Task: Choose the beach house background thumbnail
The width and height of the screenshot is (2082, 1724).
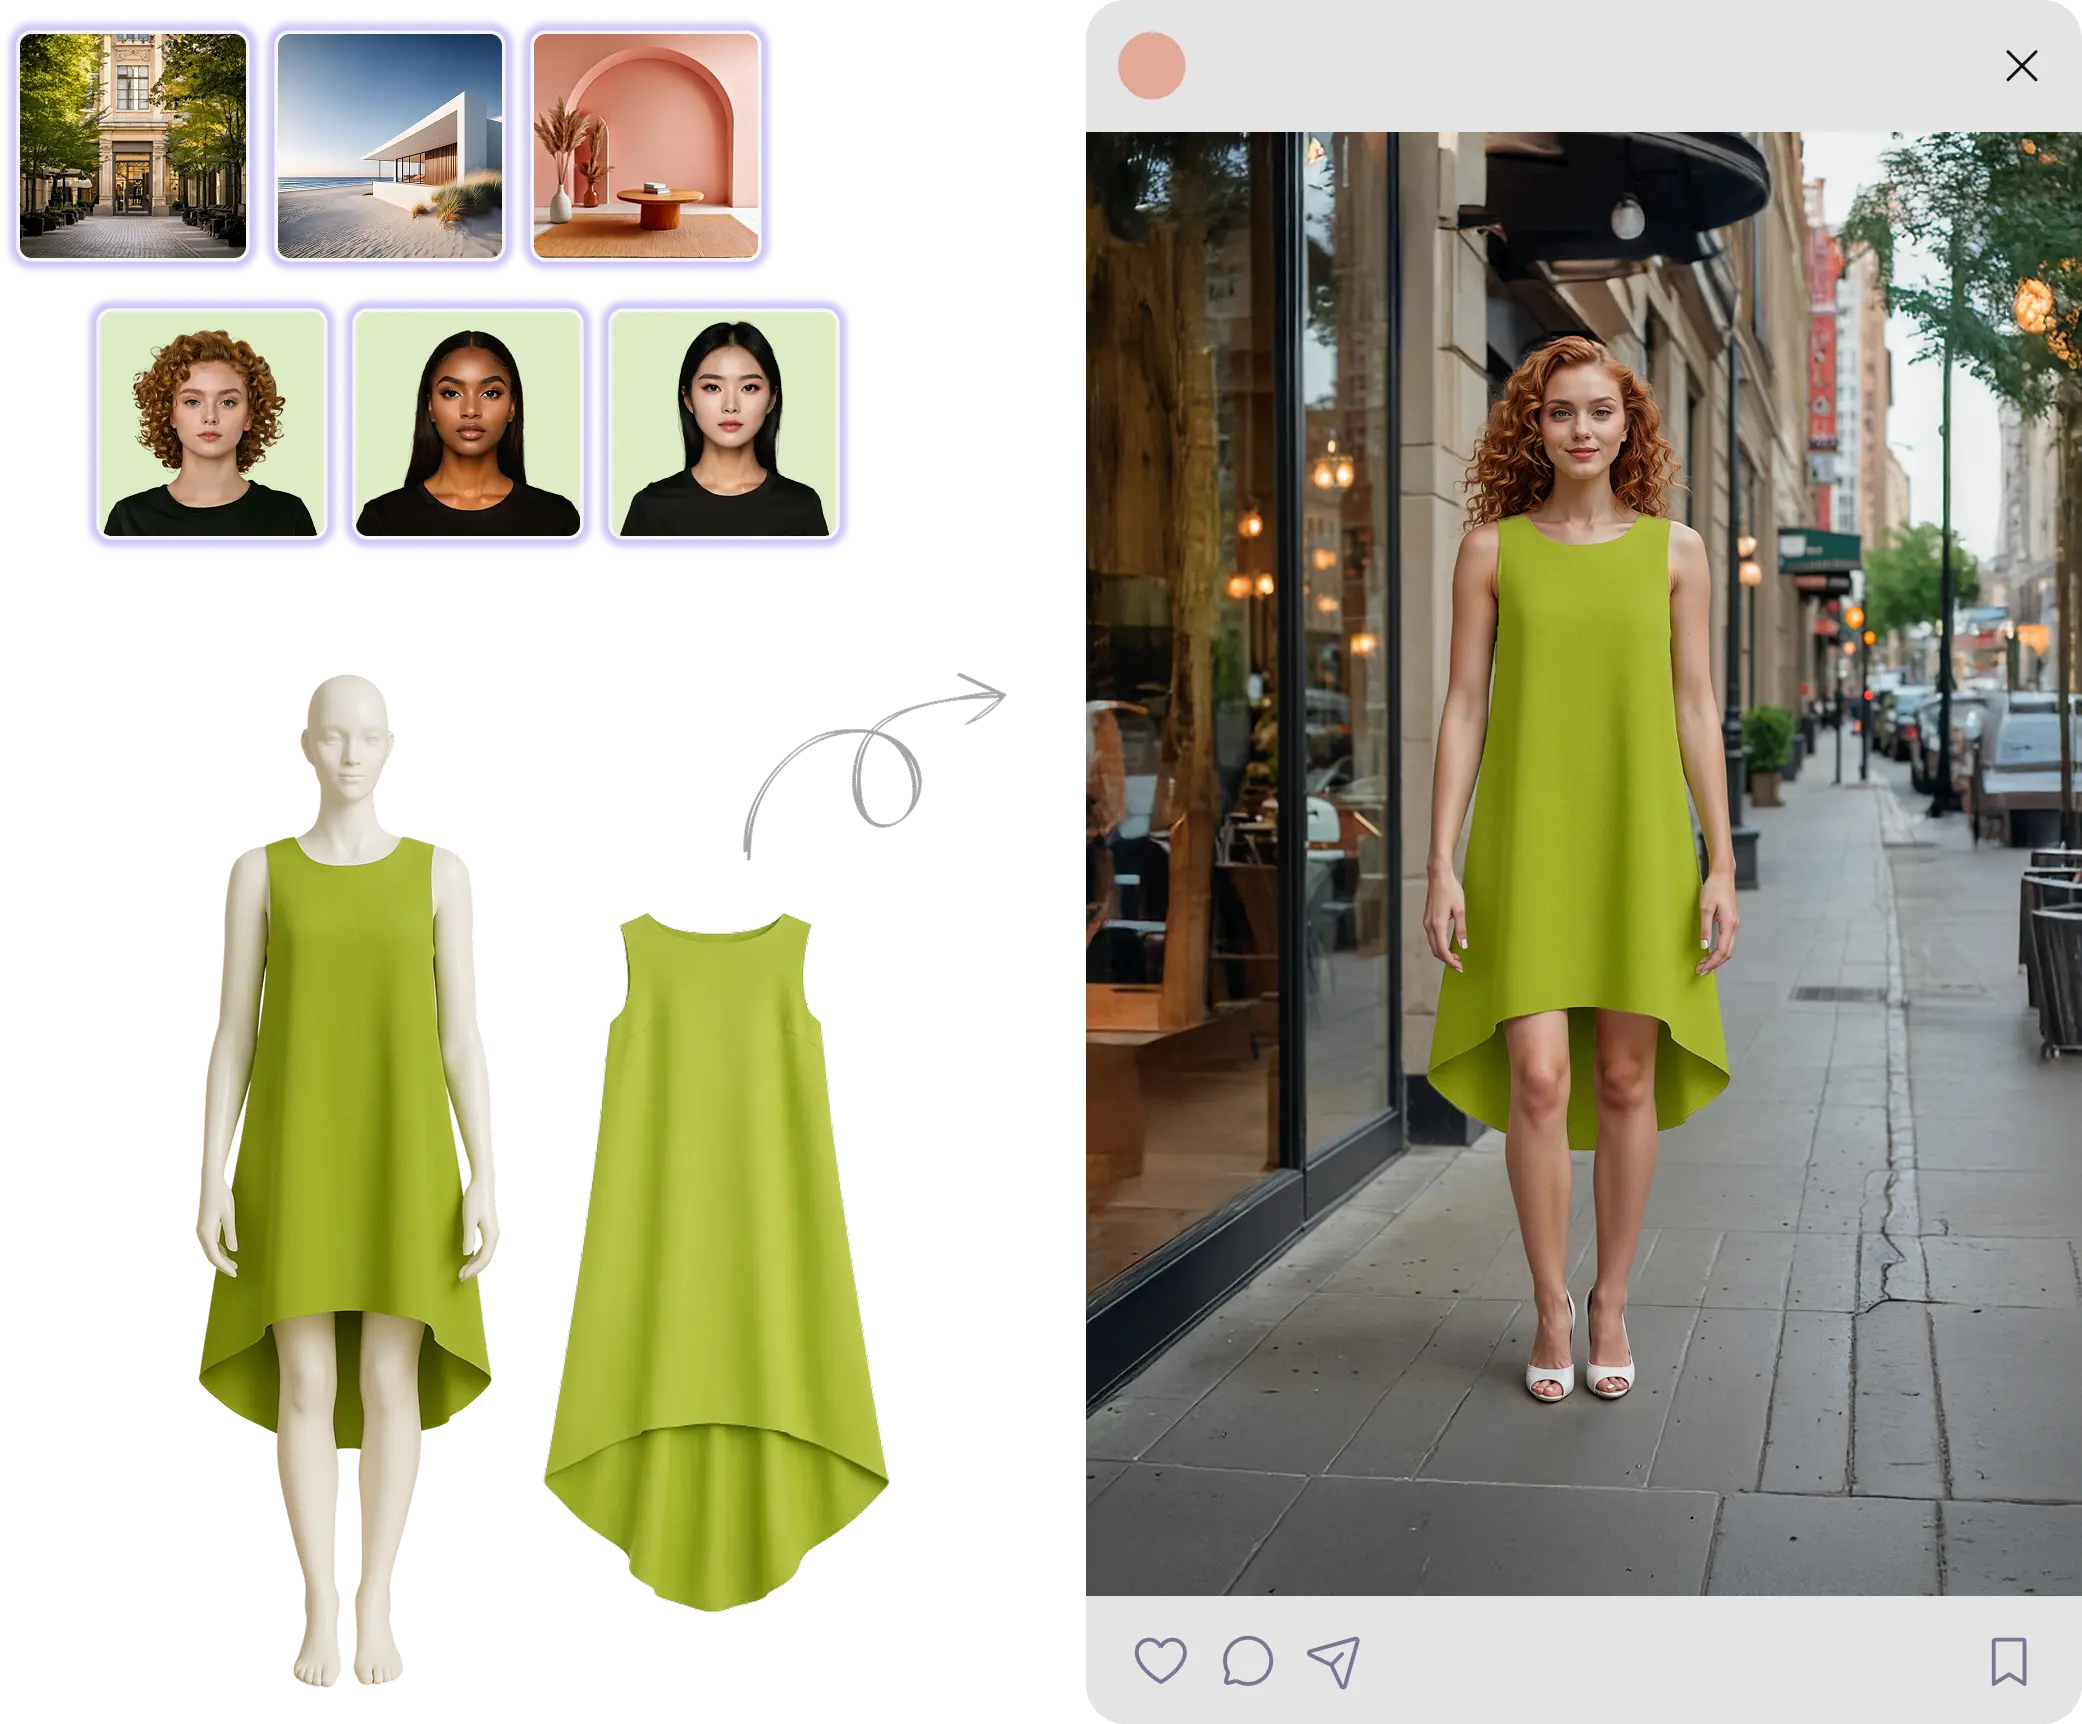Action: 389,146
